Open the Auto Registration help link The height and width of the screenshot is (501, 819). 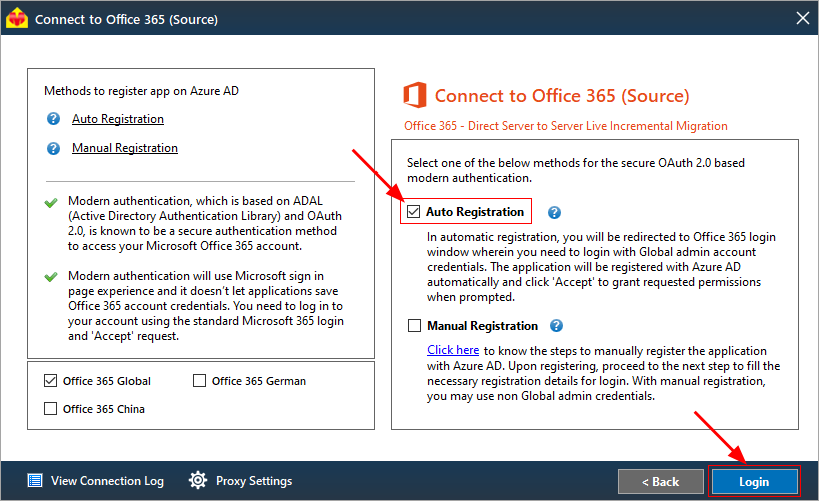pos(118,119)
